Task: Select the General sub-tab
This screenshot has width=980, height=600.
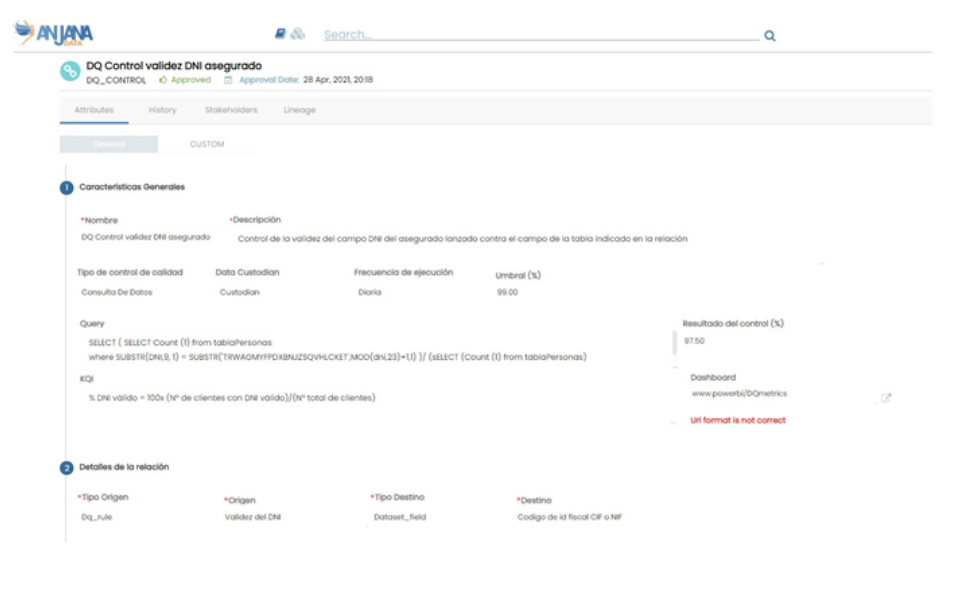Action: click(x=109, y=144)
